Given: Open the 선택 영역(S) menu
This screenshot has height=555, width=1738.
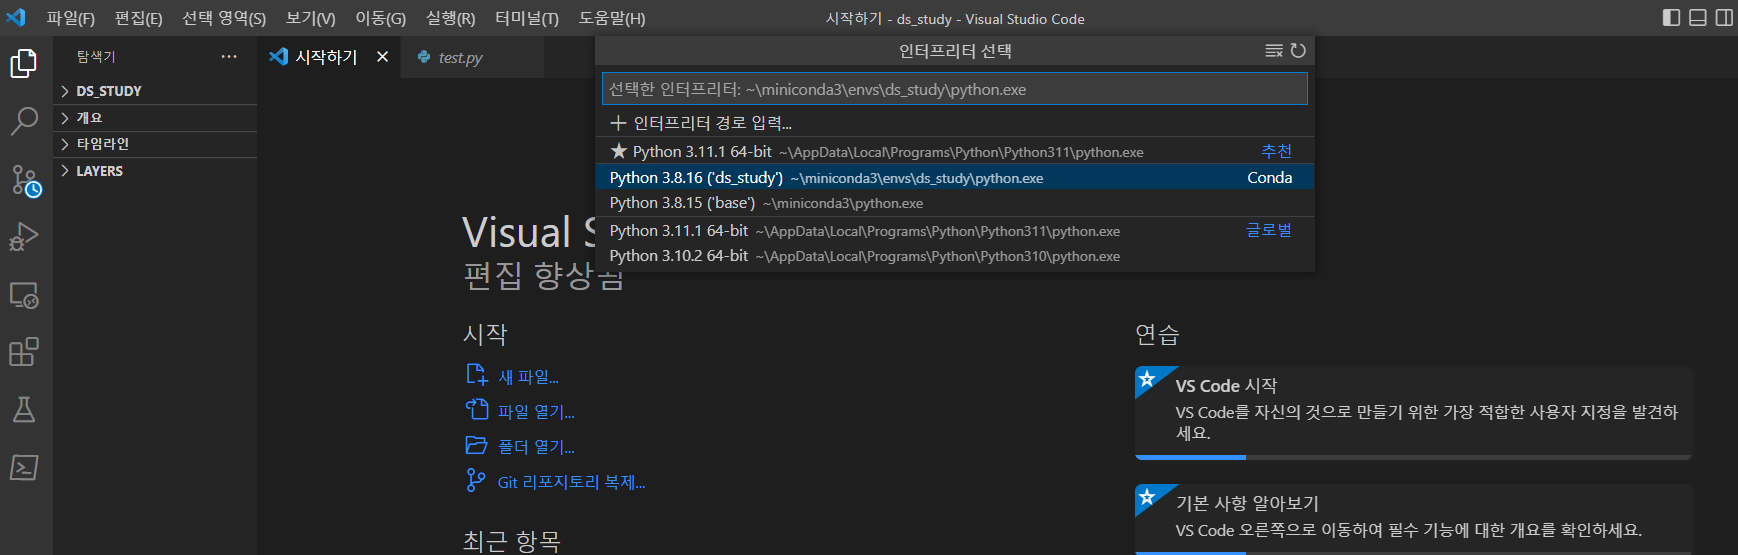Looking at the screenshot, I should click(x=224, y=18).
